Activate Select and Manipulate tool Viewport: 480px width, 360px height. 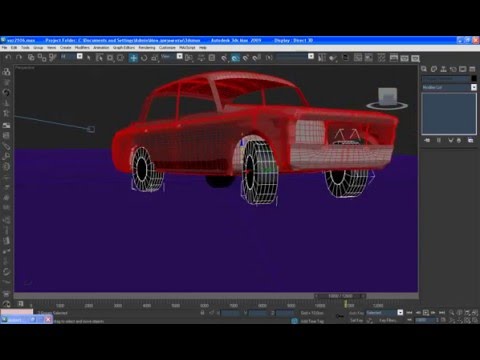pyautogui.click(x=201, y=58)
